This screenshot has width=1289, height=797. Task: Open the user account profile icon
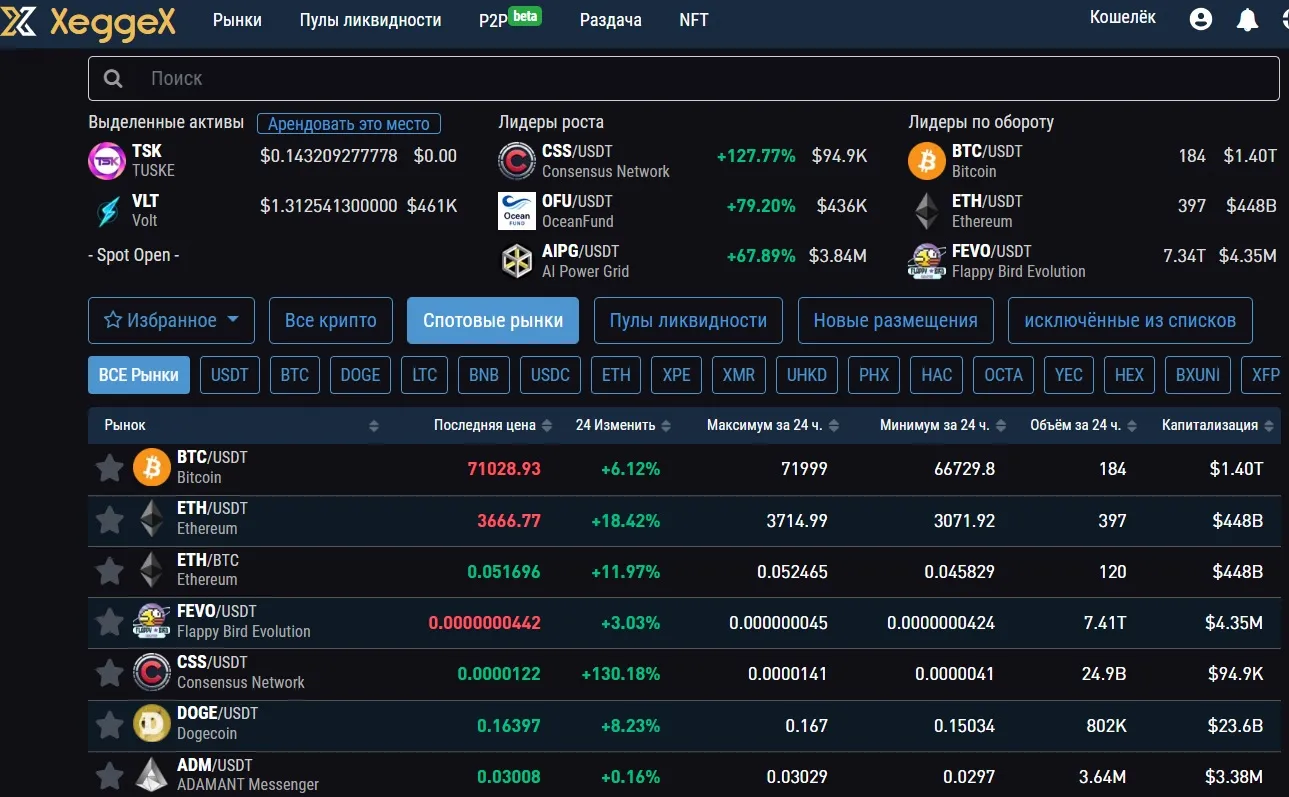click(x=1201, y=19)
